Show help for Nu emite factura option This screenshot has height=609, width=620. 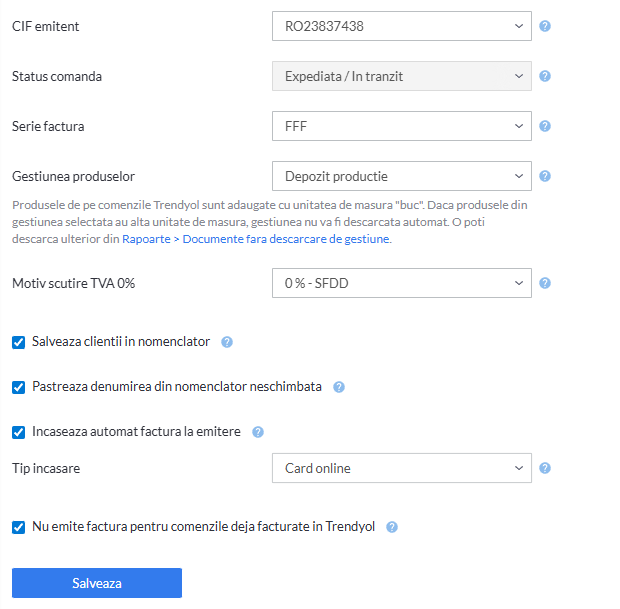(x=392, y=527)
